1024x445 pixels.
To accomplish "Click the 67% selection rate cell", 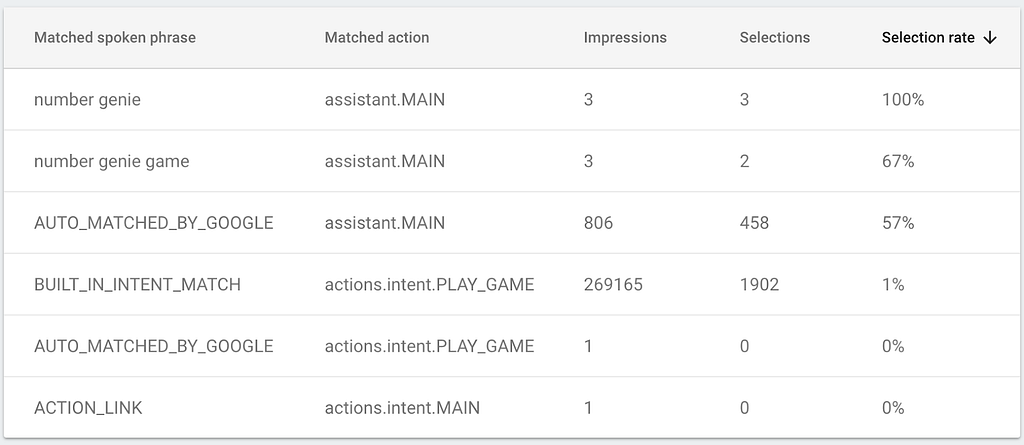I will pyautogui.click(x=898, y=161).
